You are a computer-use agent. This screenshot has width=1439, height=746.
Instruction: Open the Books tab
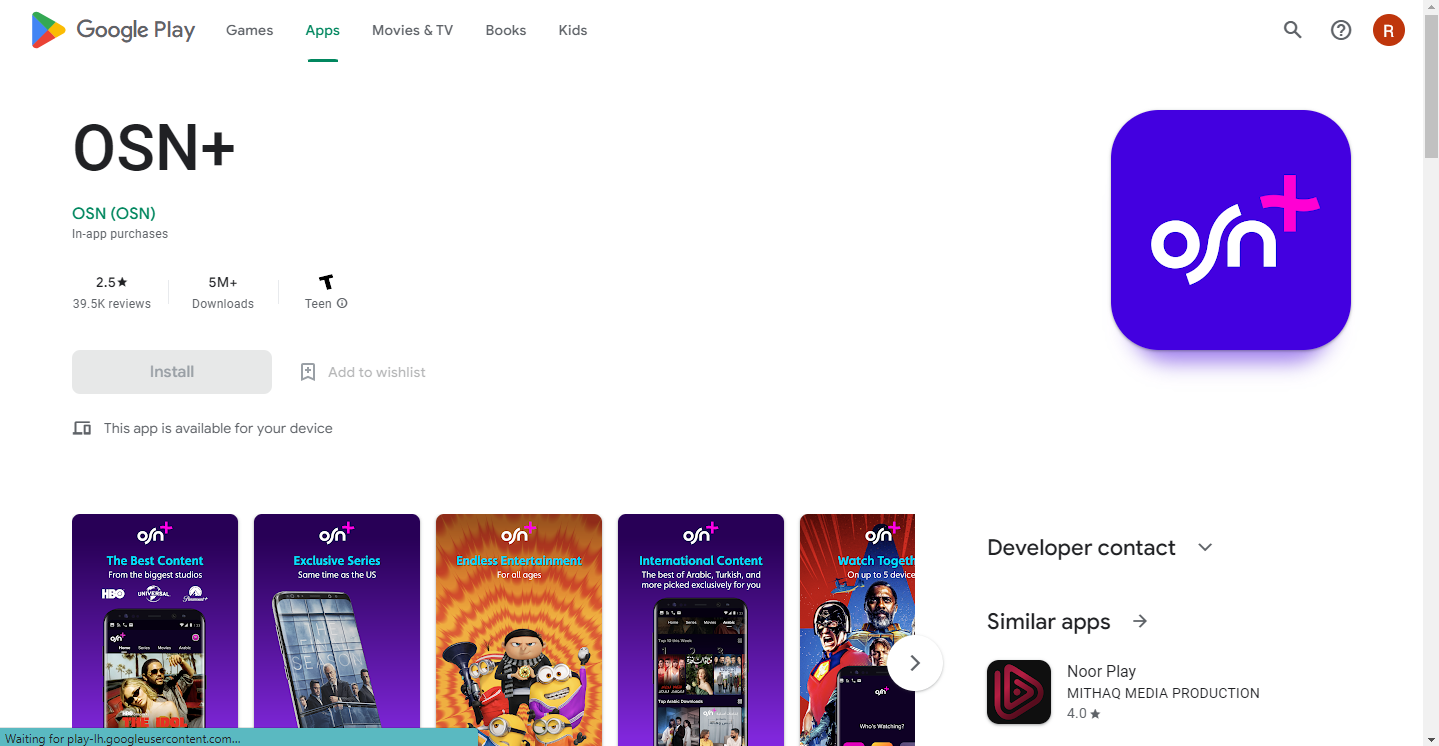pyautogui.click(x=506, y=30)
